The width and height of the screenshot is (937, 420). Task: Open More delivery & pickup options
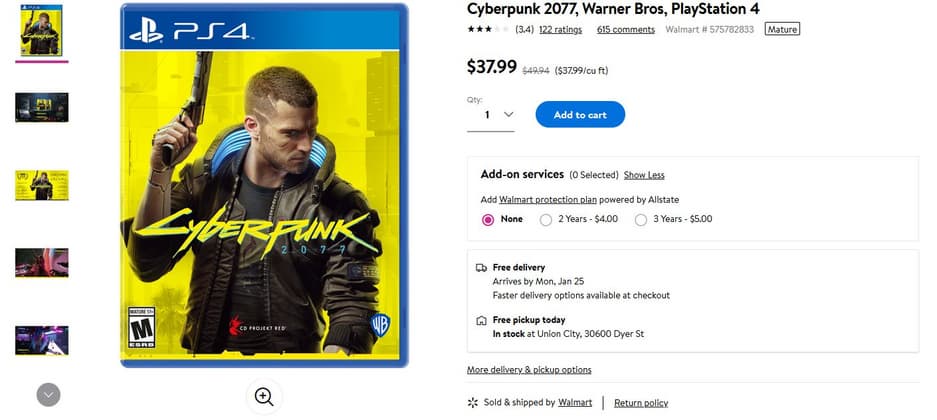(529, 370)
